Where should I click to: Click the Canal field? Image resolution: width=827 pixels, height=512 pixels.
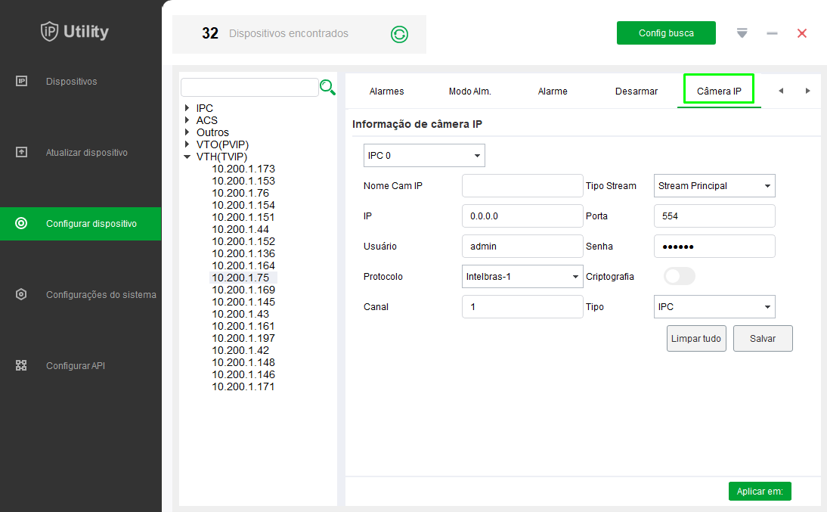(x=523, y=307)
